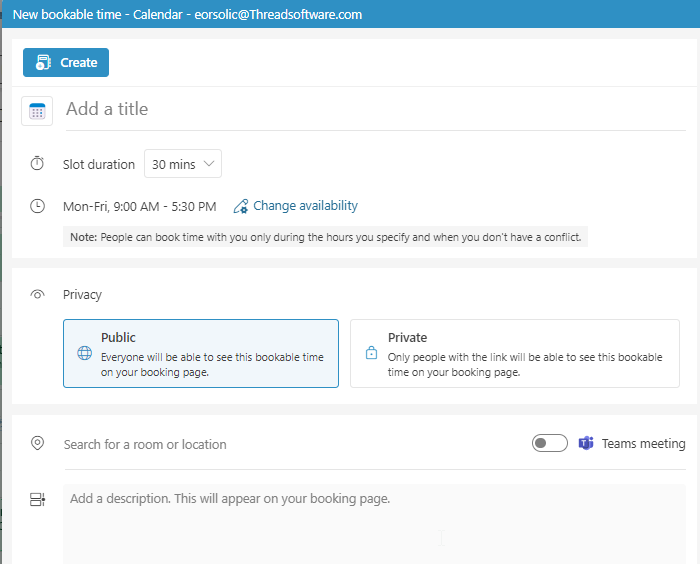Image resolution: width=700 pixels, height=564 pixels.
Task: Click the Microsoft Teams logo icon
Action: point(586,443)
